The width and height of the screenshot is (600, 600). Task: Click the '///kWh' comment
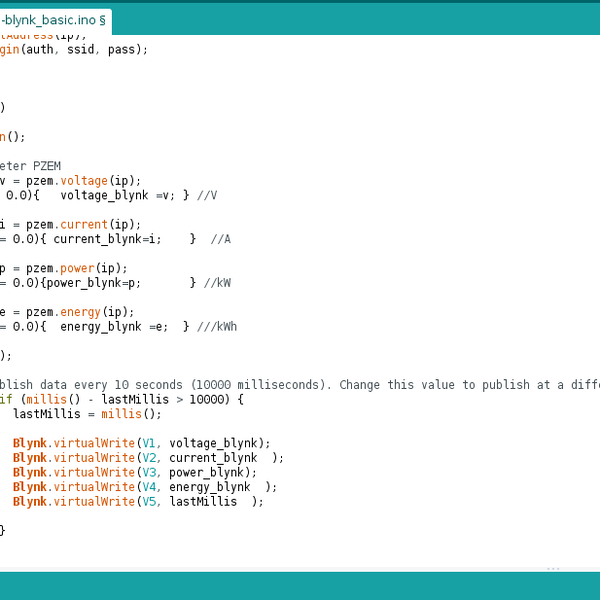pyautogui.click(x=216, y=326)
